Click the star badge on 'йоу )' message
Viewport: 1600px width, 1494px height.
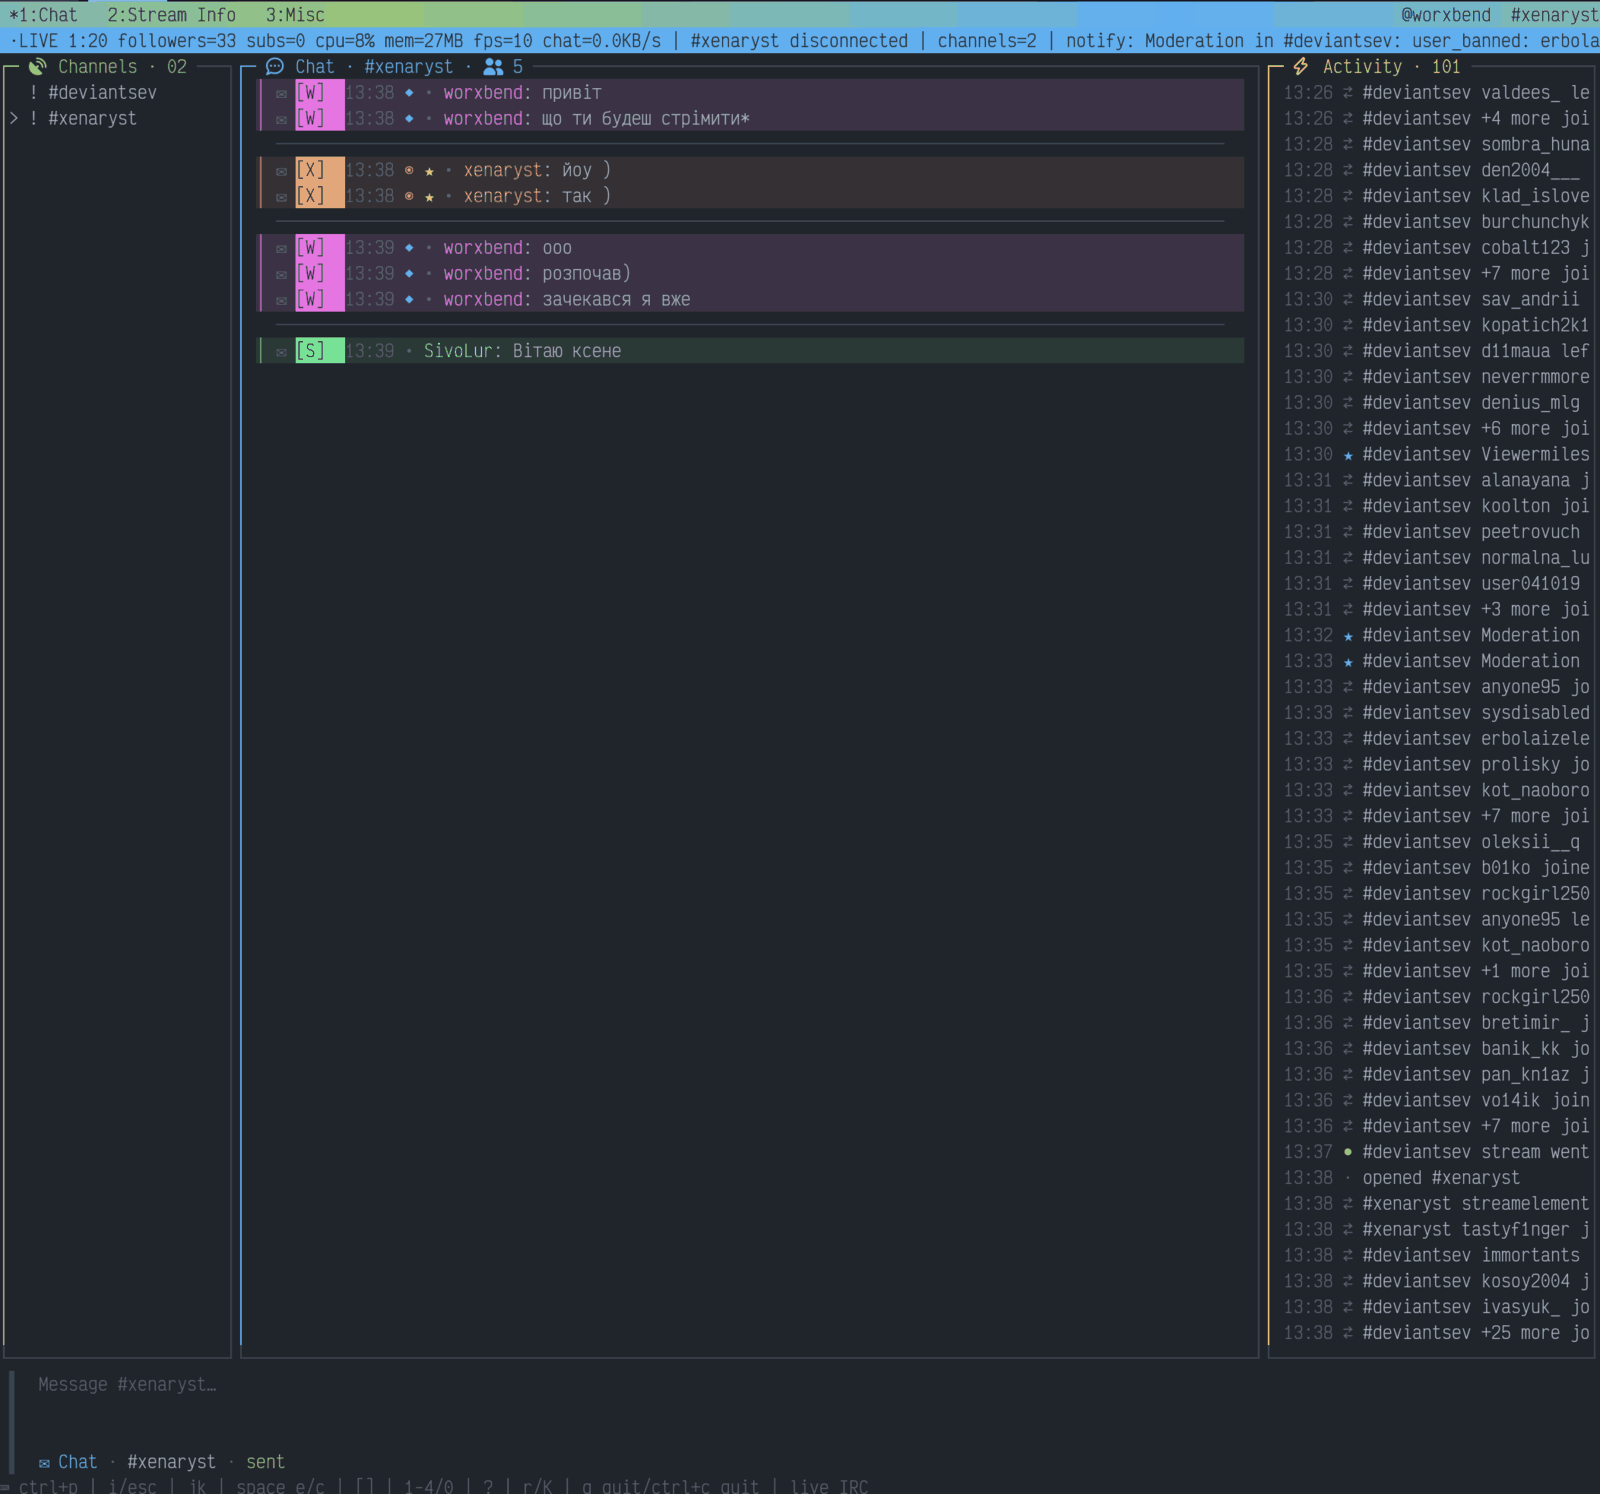[429, 171]
